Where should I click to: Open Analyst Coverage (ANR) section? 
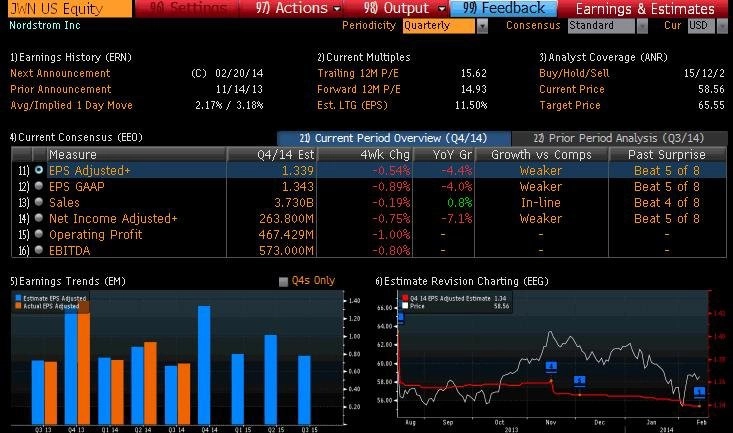click(x=604, y=58)
